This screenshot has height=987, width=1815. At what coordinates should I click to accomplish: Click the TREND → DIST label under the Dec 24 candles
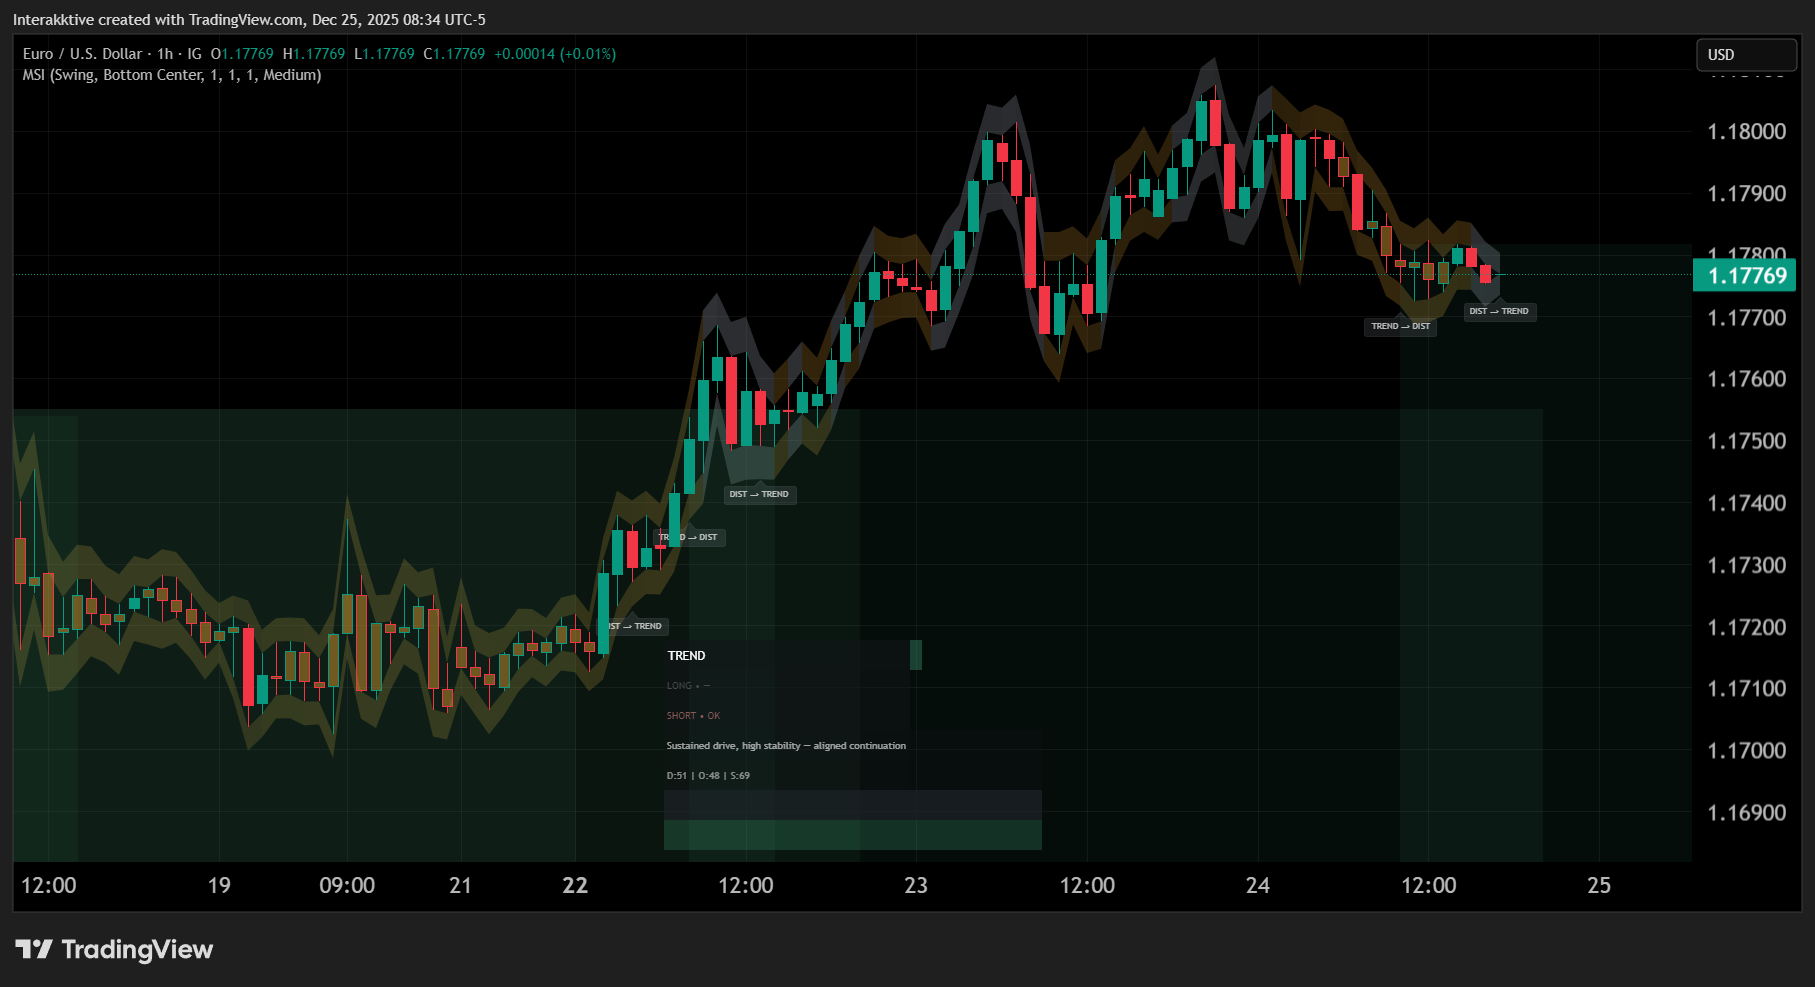(1400, 326)
